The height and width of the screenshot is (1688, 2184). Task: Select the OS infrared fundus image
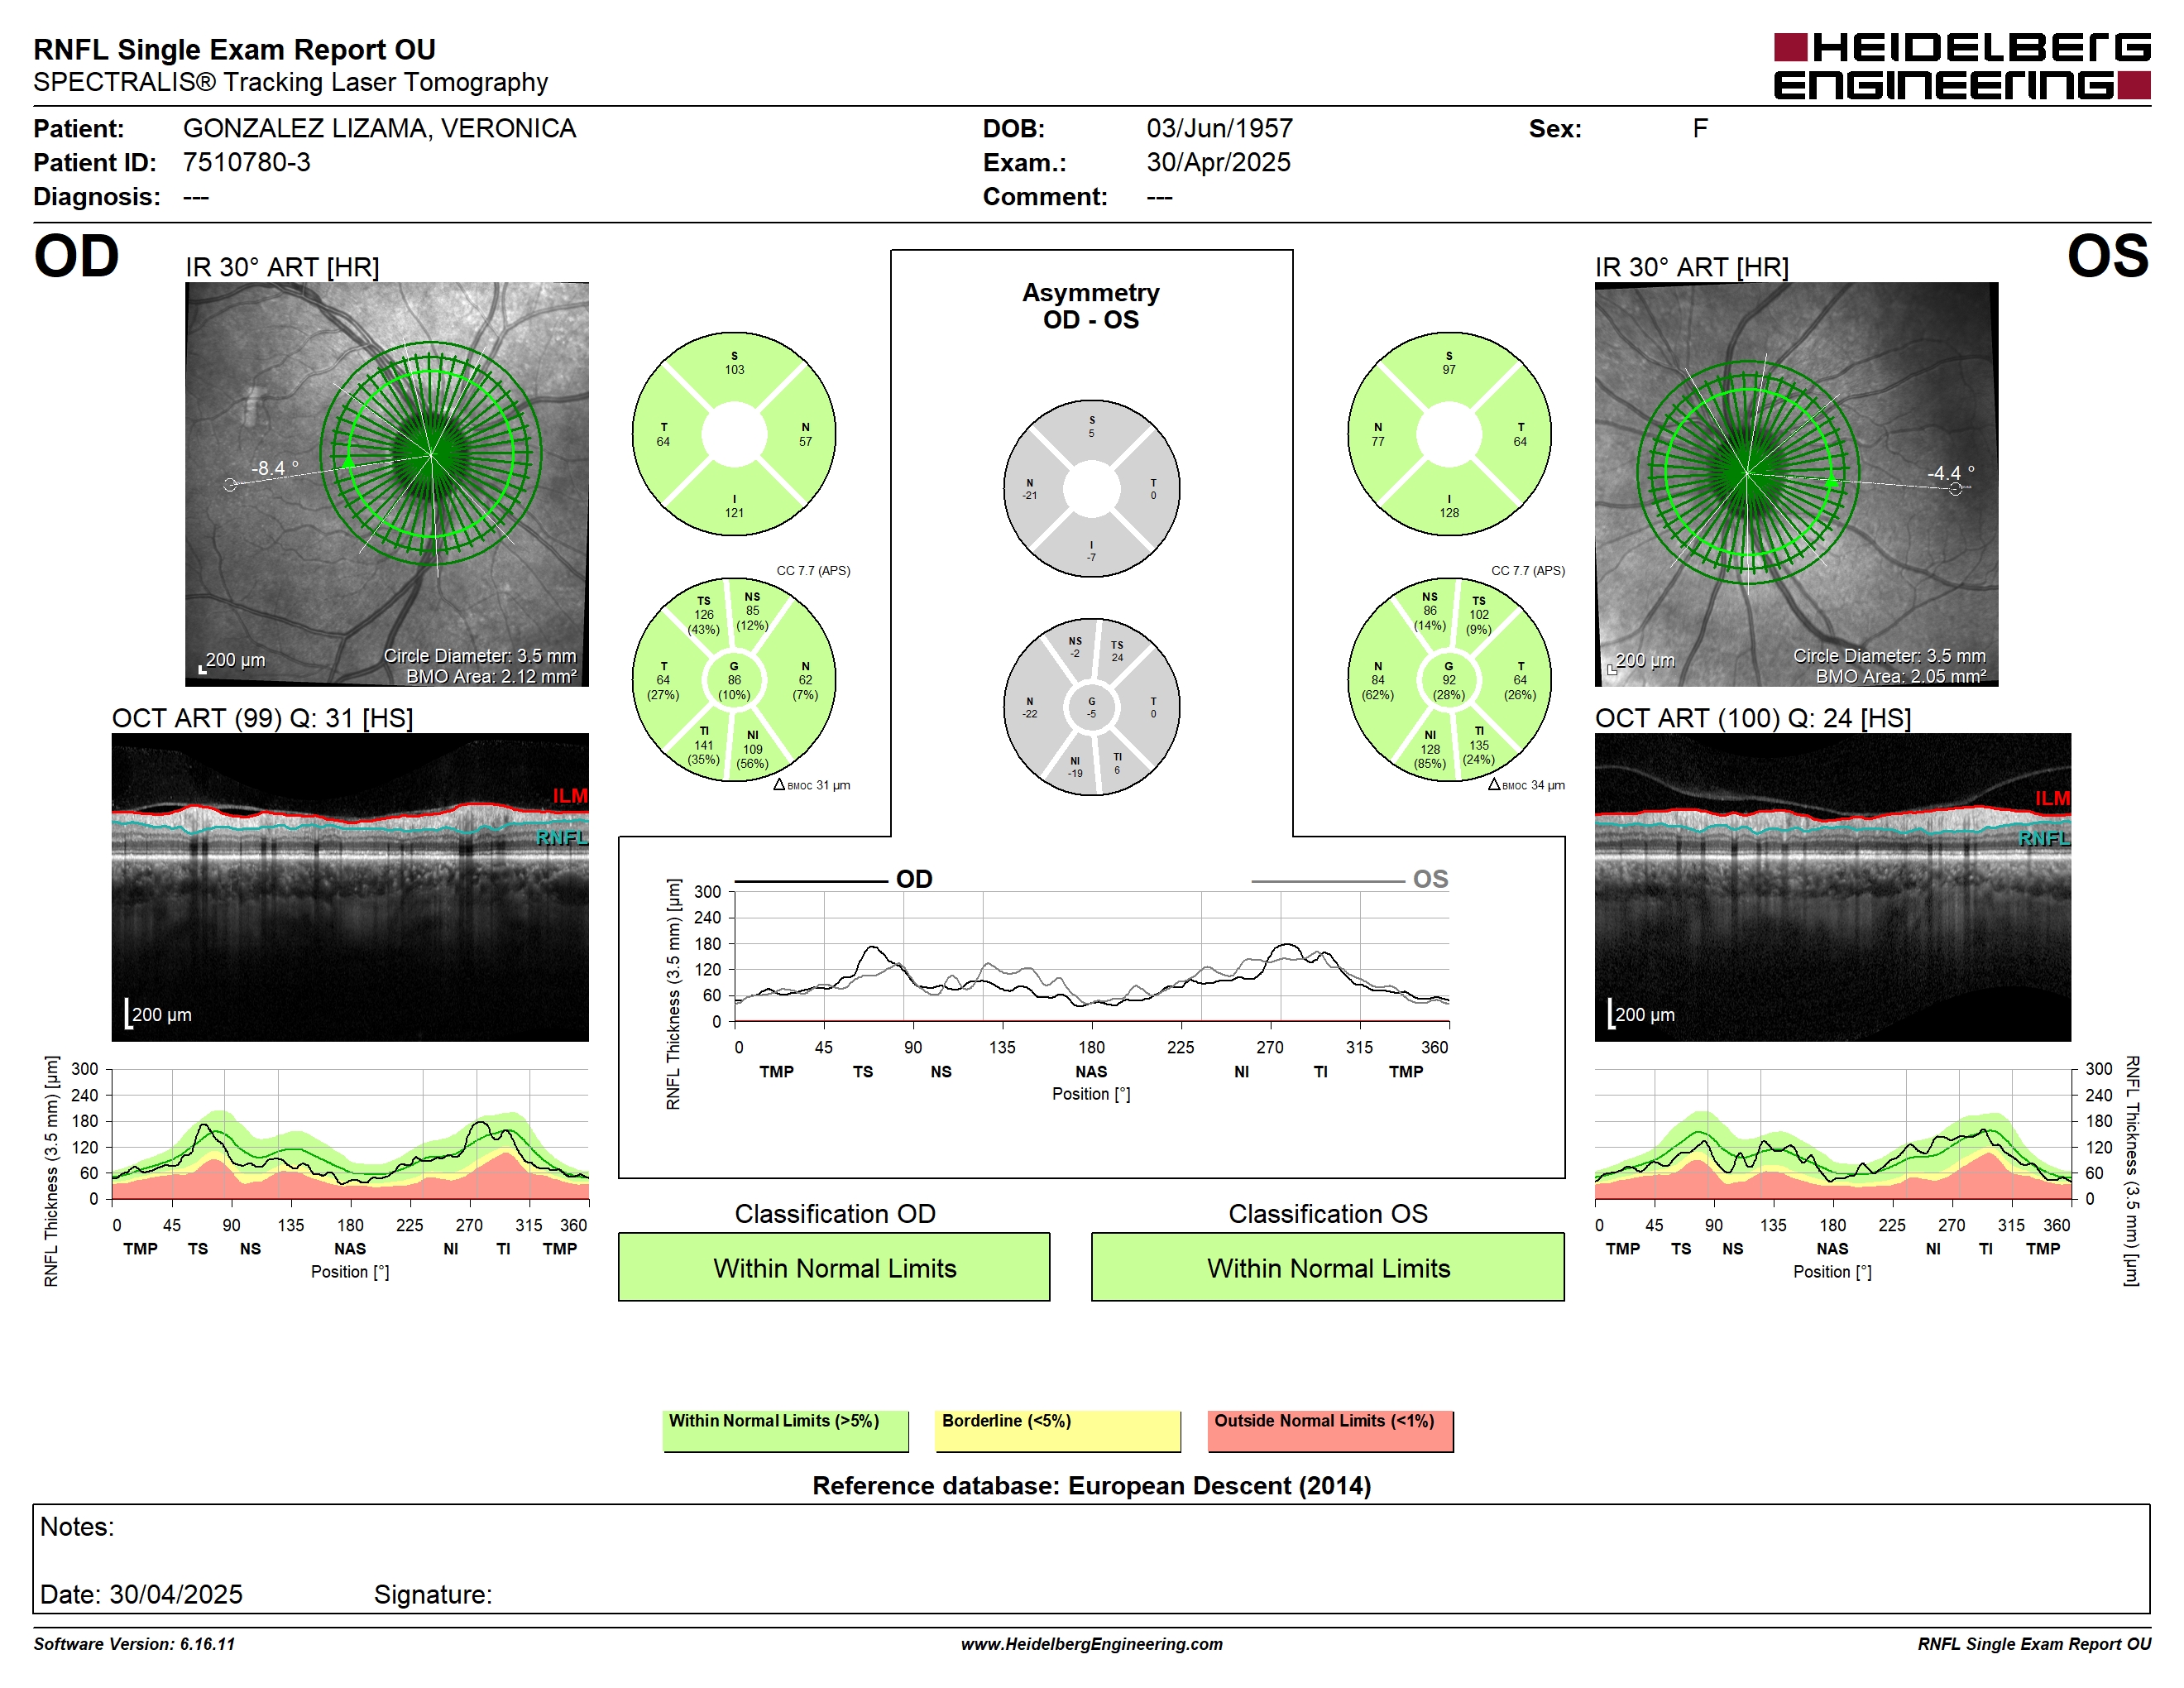[1796, 484]
